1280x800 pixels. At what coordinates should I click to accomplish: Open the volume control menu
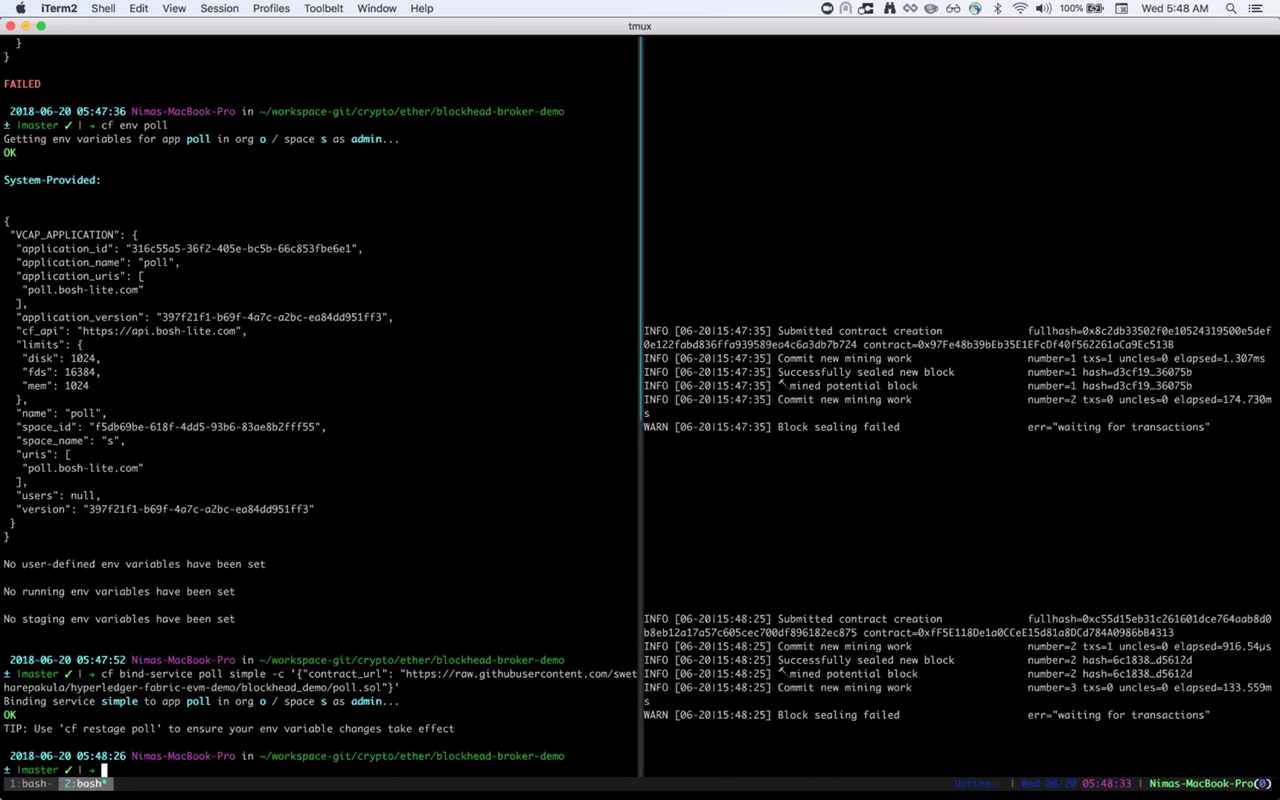point(1043,8)
